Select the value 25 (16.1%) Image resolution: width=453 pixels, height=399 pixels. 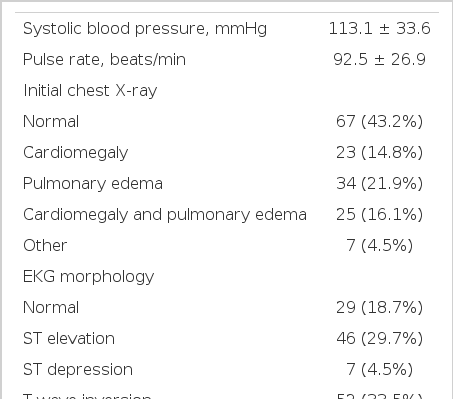click(x=379, y=214)
